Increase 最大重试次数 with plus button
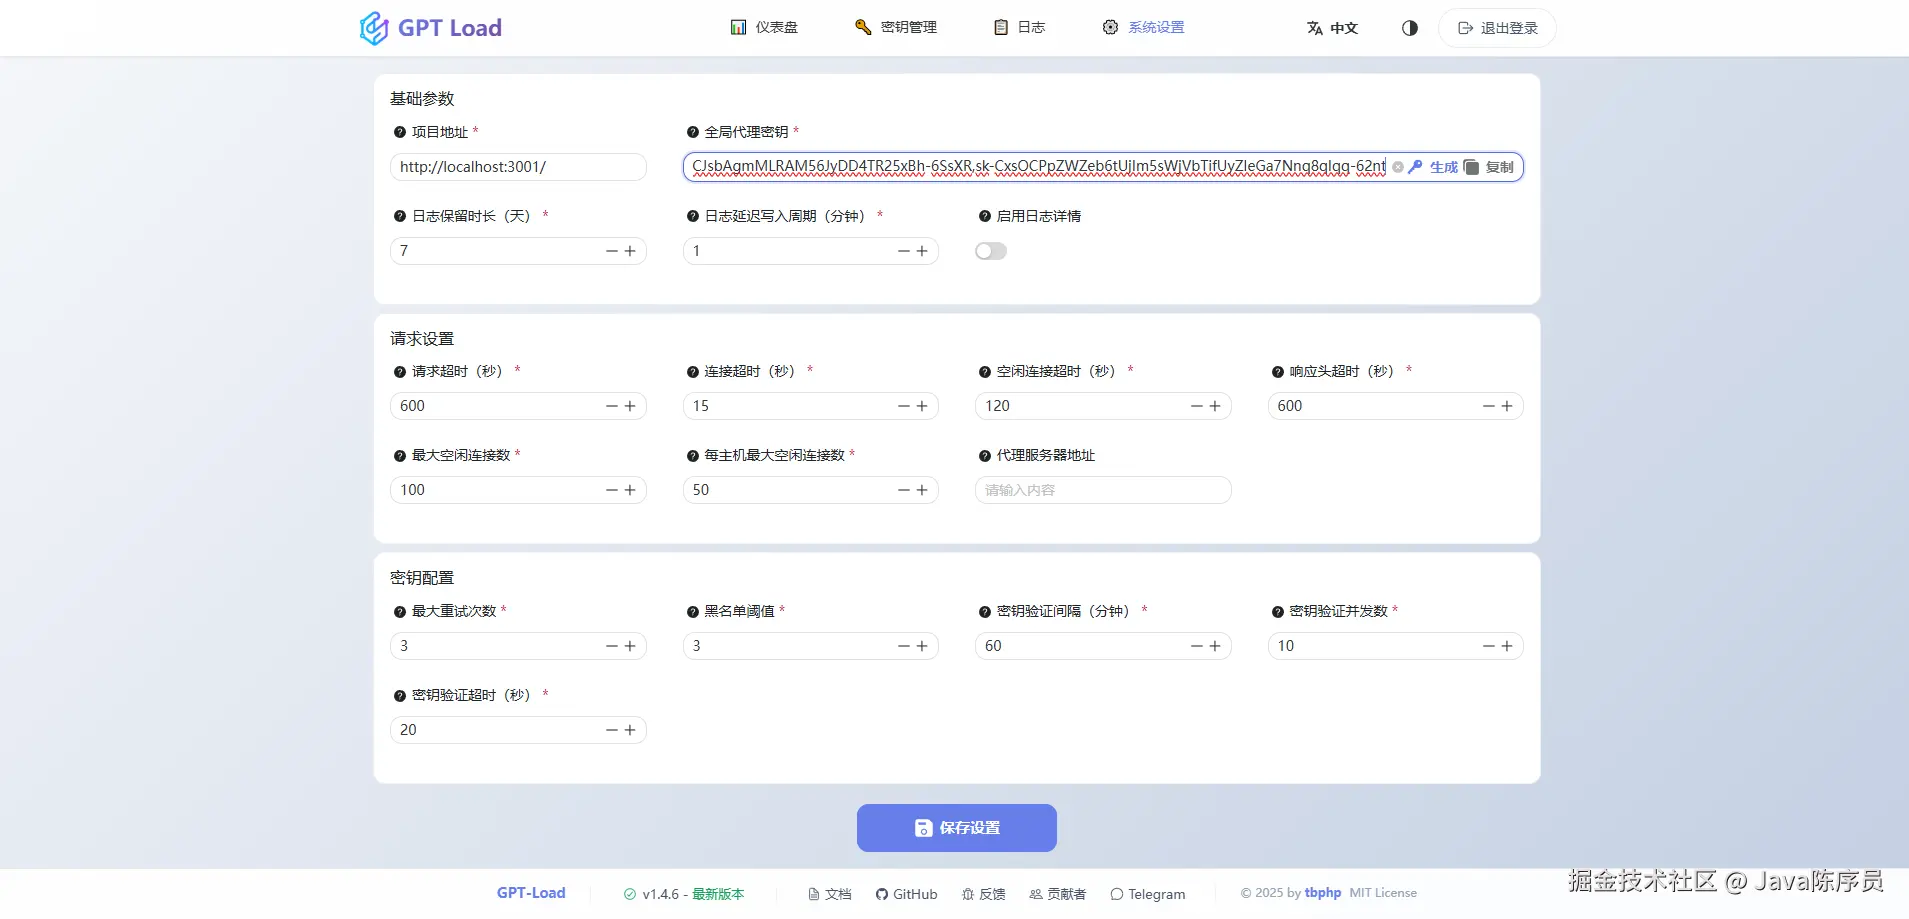The image size is (1909, 919). [630, 646]
